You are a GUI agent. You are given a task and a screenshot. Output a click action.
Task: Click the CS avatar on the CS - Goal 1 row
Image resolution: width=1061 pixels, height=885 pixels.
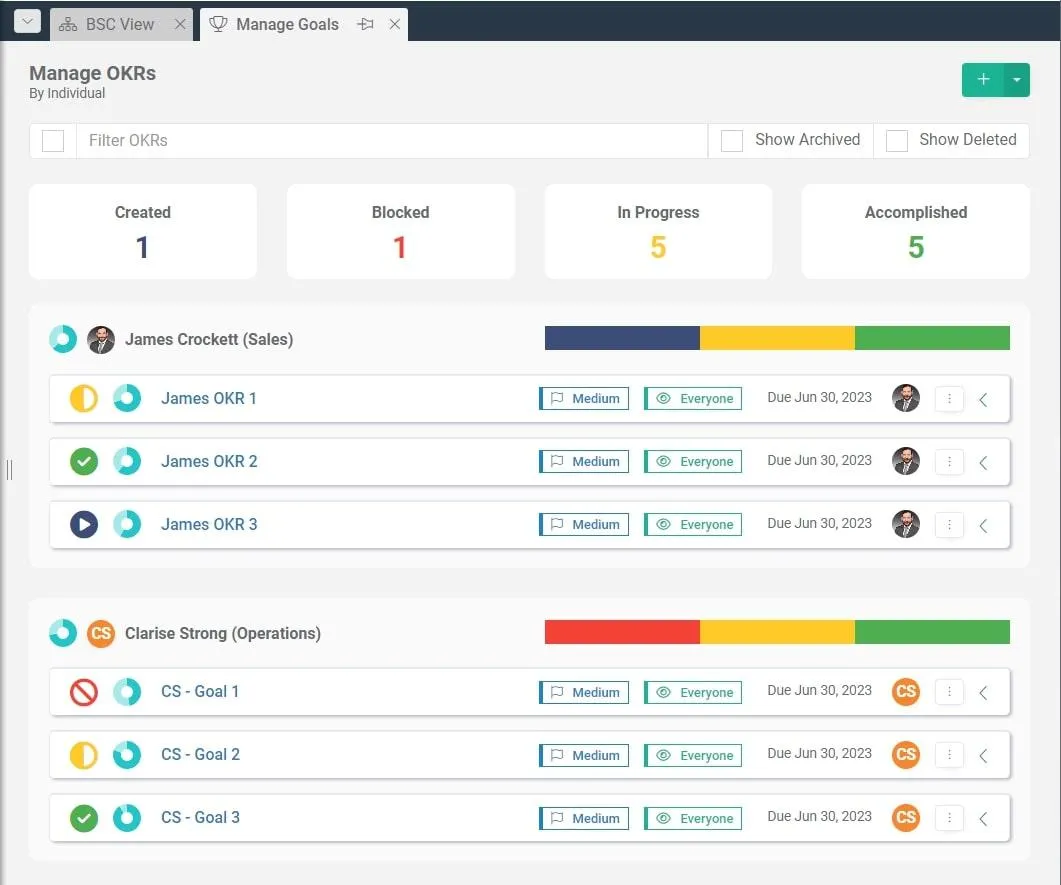click(x=906, y=691)
